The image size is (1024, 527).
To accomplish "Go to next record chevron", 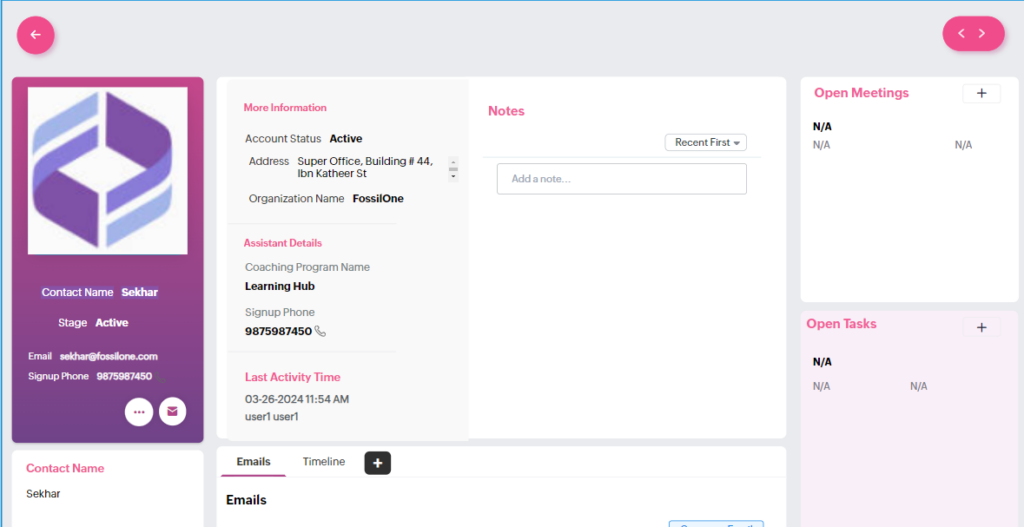I will [982, 33].
